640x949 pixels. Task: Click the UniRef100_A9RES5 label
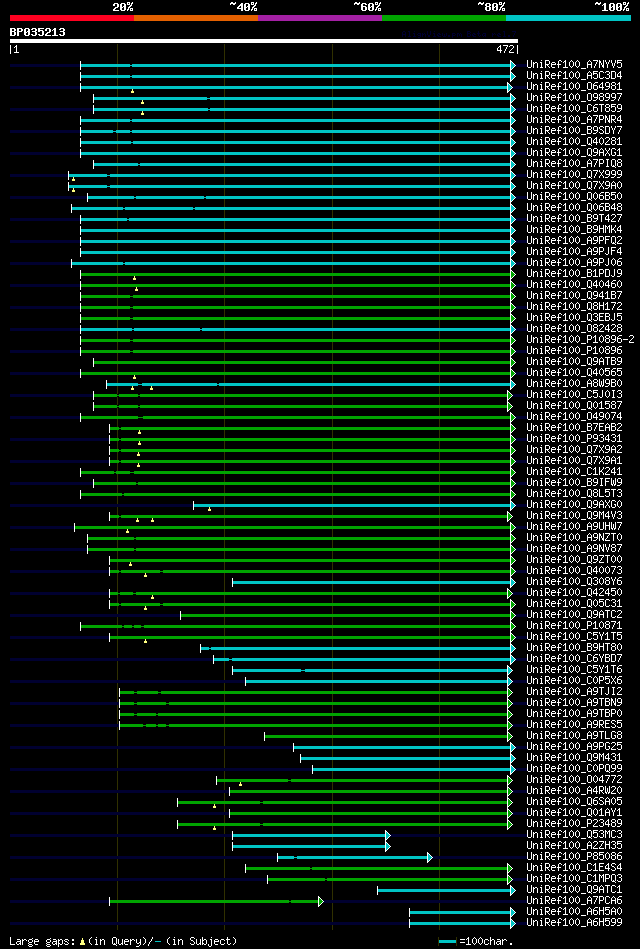574,724
